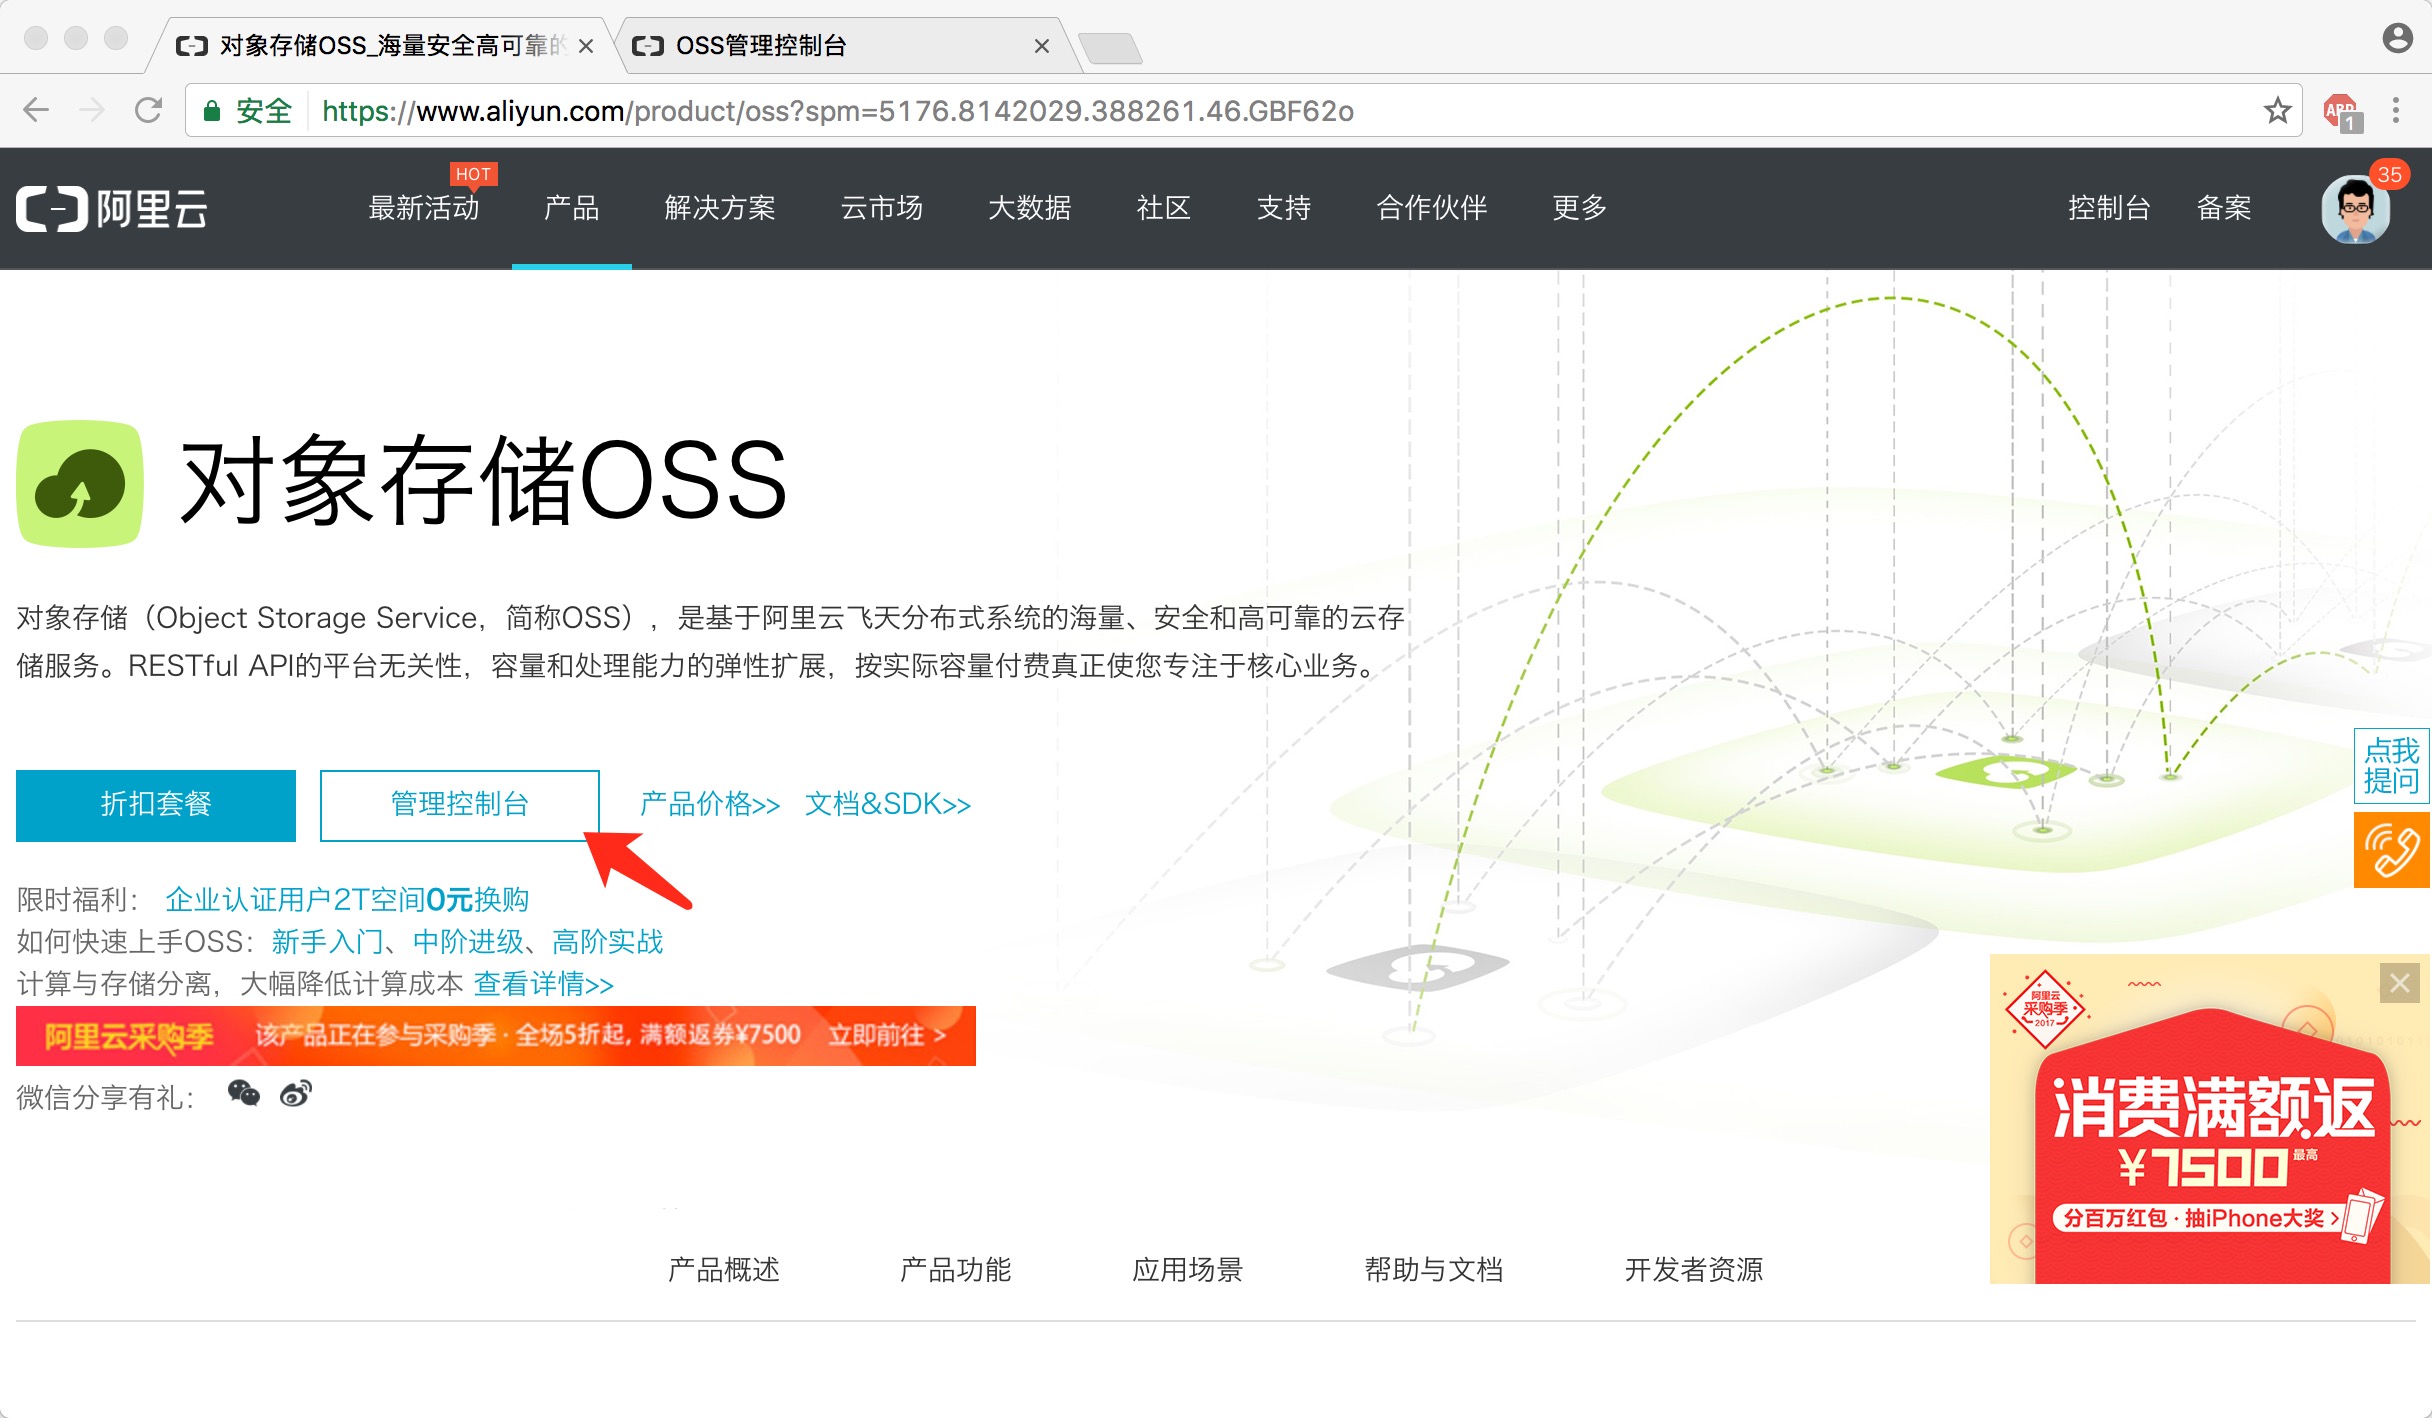The image size is (2432, 1418).
Task: Open the 支持 nav item
Action: point(1284,208)
